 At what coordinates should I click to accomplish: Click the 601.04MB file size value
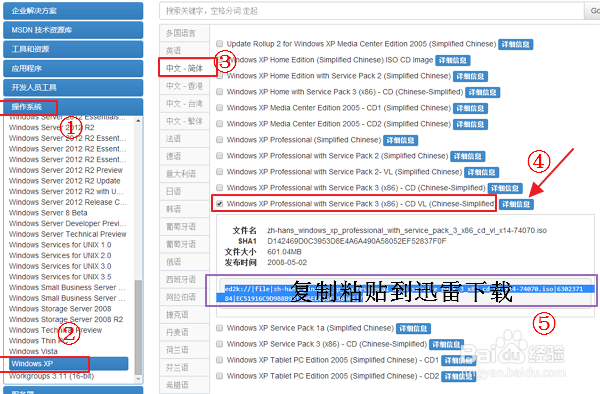[x=284, y=252]
